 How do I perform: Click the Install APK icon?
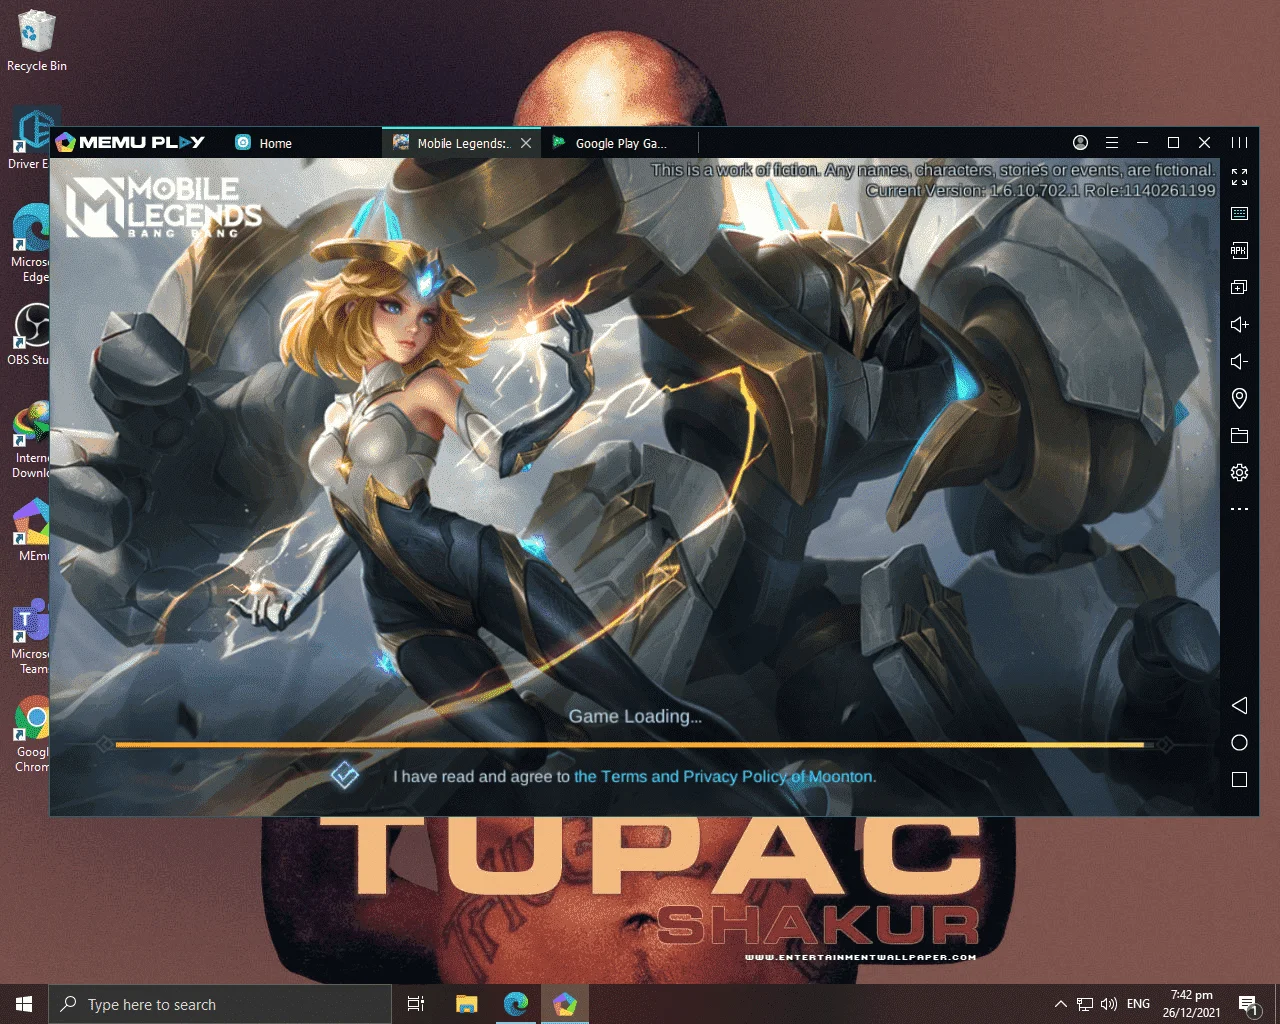pyautogui.click(x=1239, y=250)
